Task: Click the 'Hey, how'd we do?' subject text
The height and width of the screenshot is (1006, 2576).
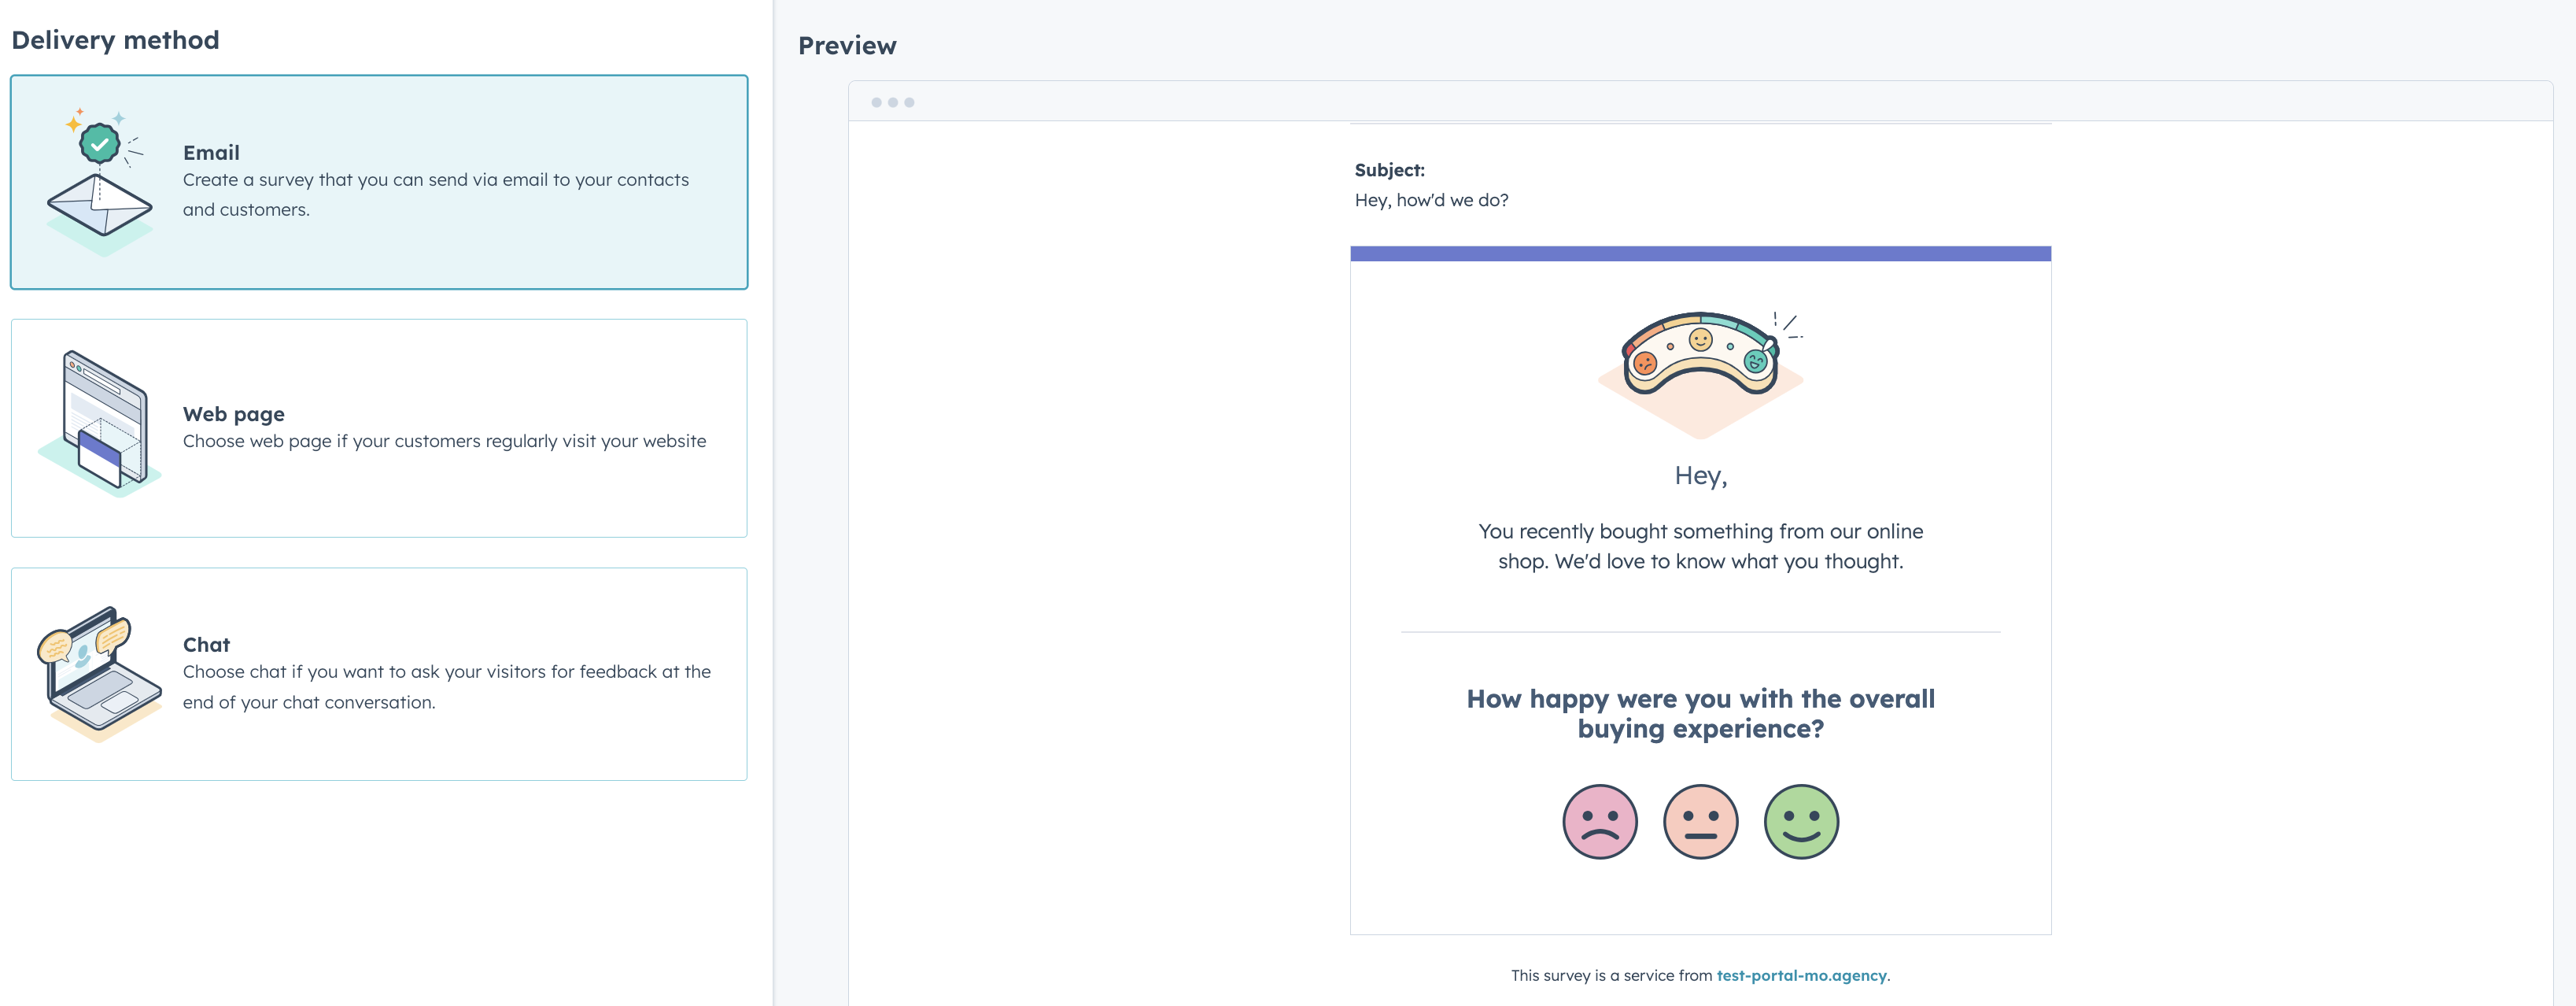Action: tap(1431, 200)
